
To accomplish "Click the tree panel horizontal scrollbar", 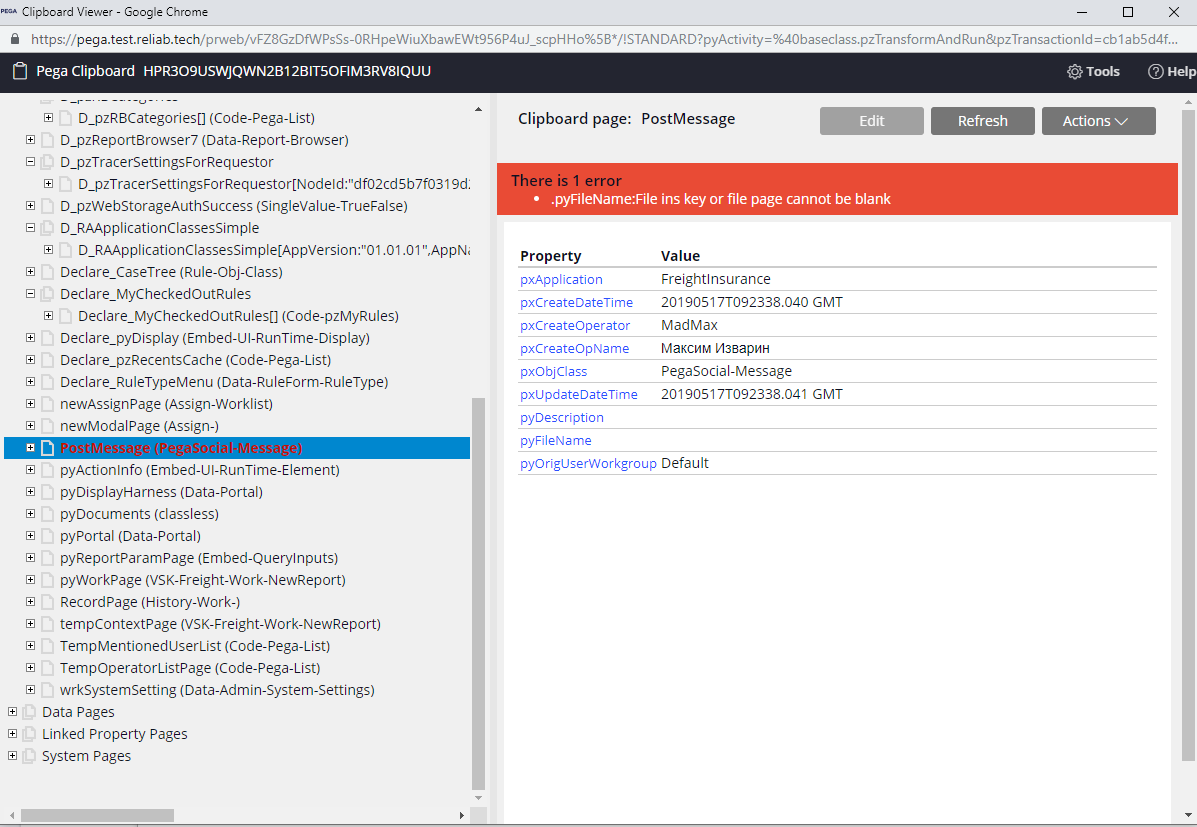I will coord(97,816).
